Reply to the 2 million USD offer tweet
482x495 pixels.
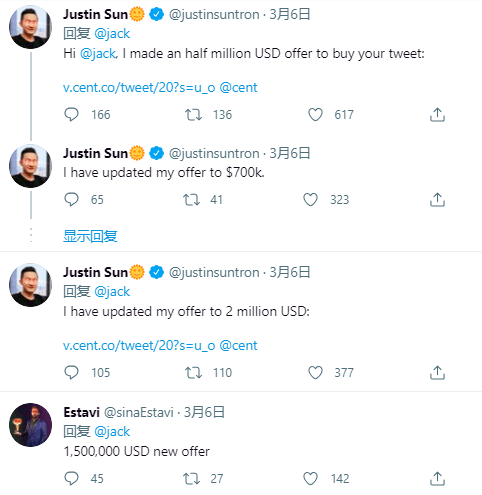pyautogui.click(x=71, y=373)
